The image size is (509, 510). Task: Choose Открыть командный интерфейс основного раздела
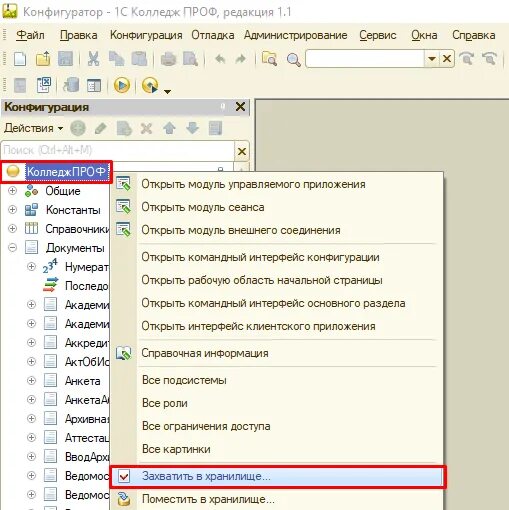click(277, 303)
